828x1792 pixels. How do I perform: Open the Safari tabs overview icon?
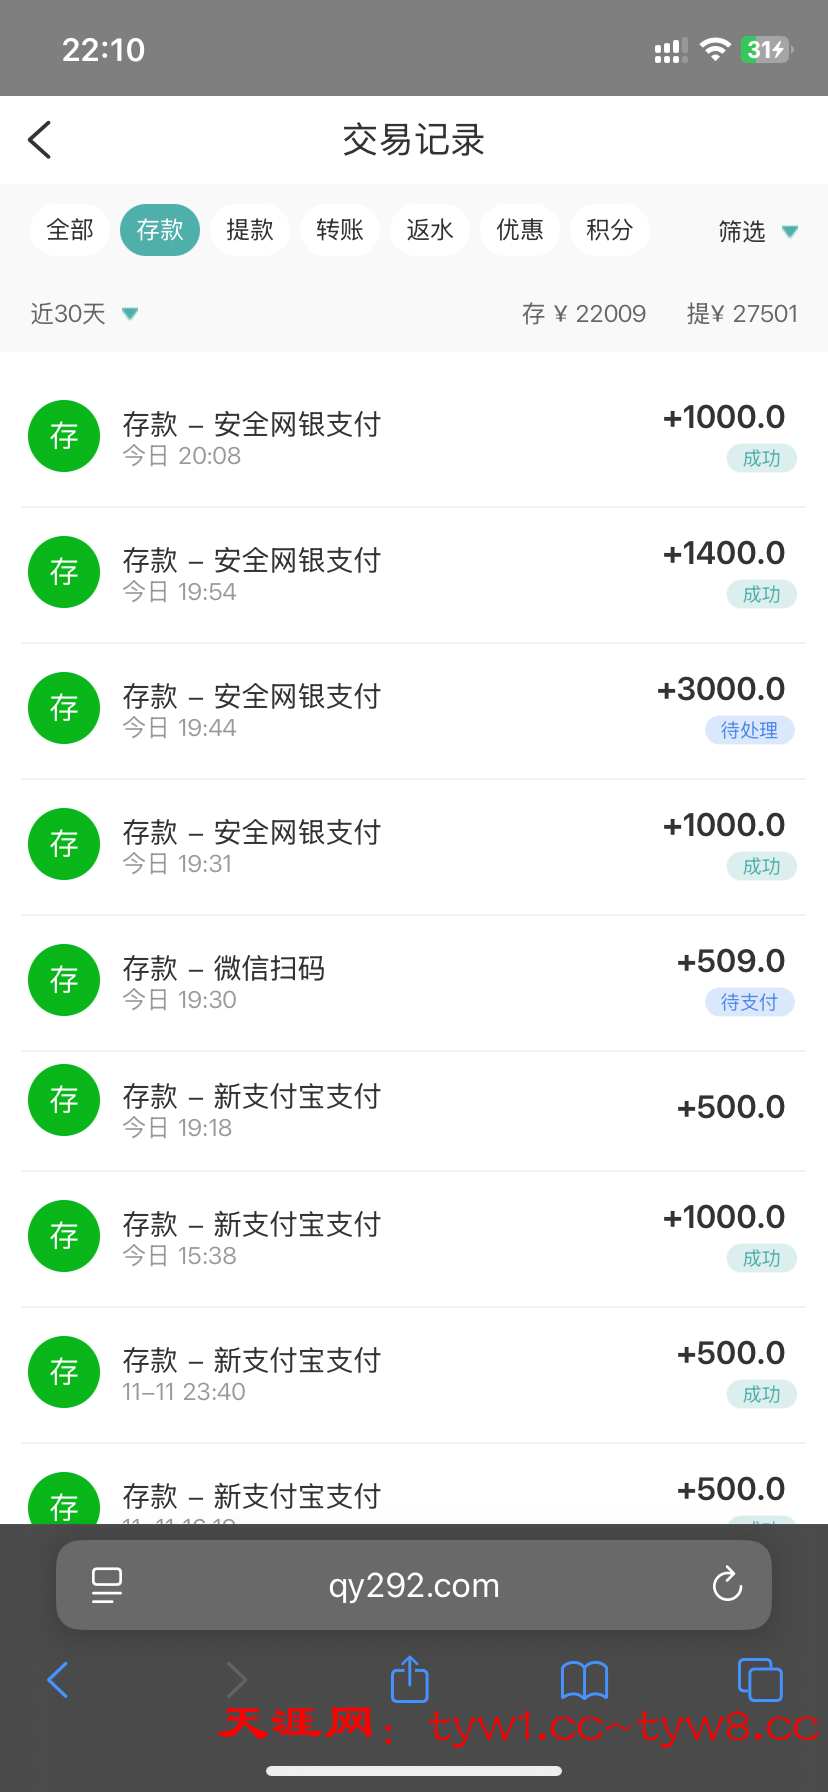pyautogui.click(x=760, y=1679)
